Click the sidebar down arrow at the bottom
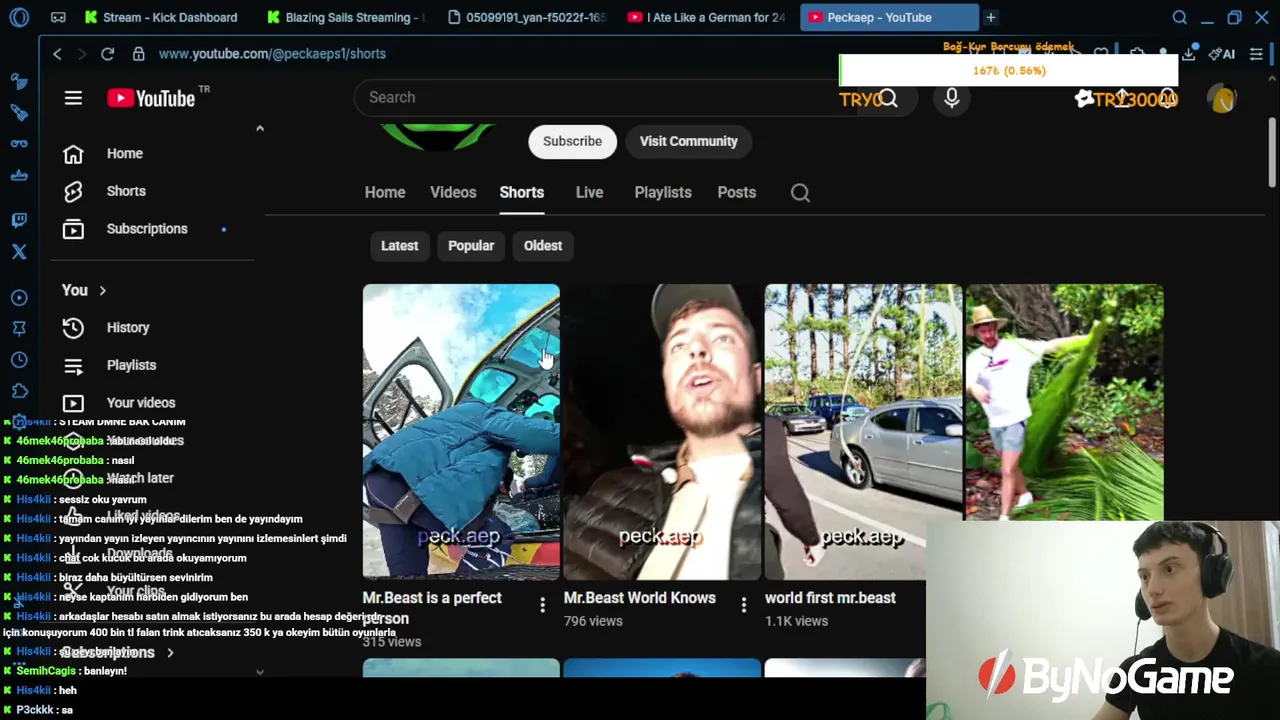Screen dimensions: 1280x720 coord(260,672)
